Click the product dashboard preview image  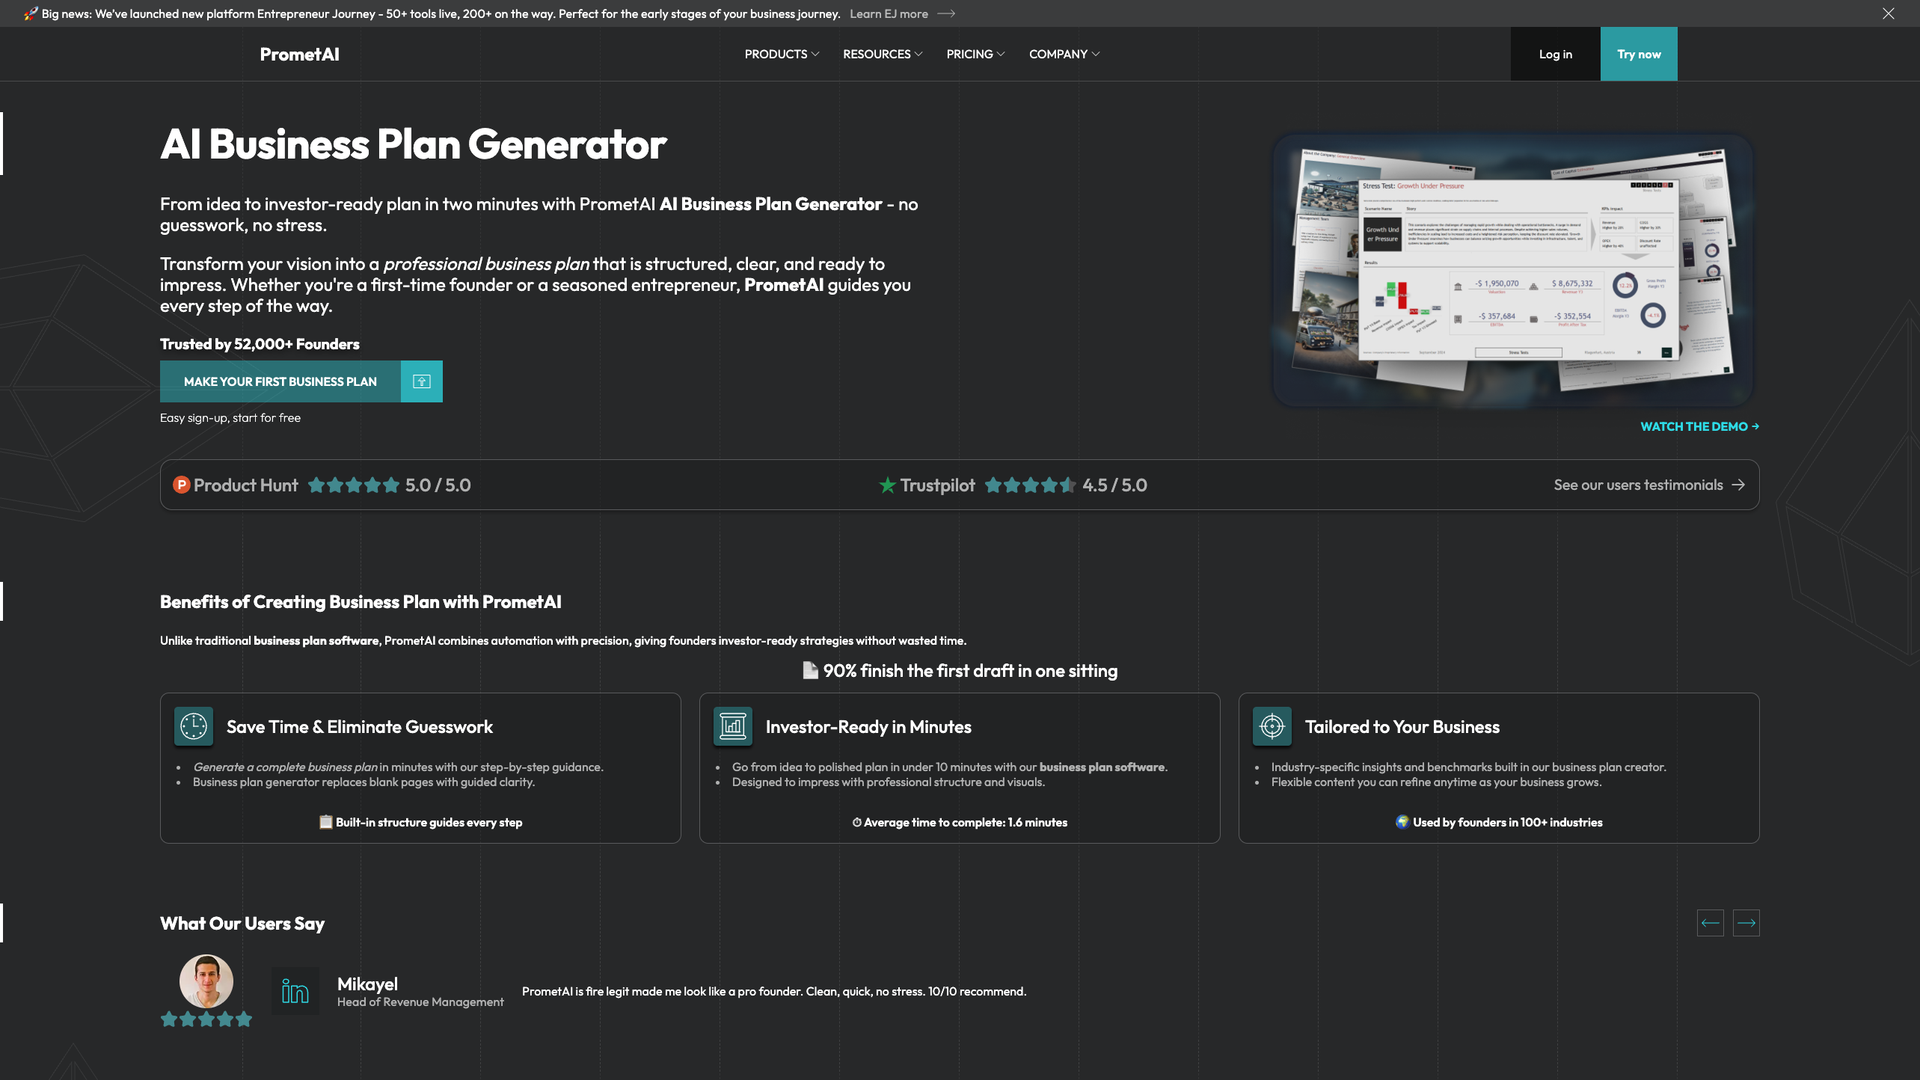pos(1512,271)
